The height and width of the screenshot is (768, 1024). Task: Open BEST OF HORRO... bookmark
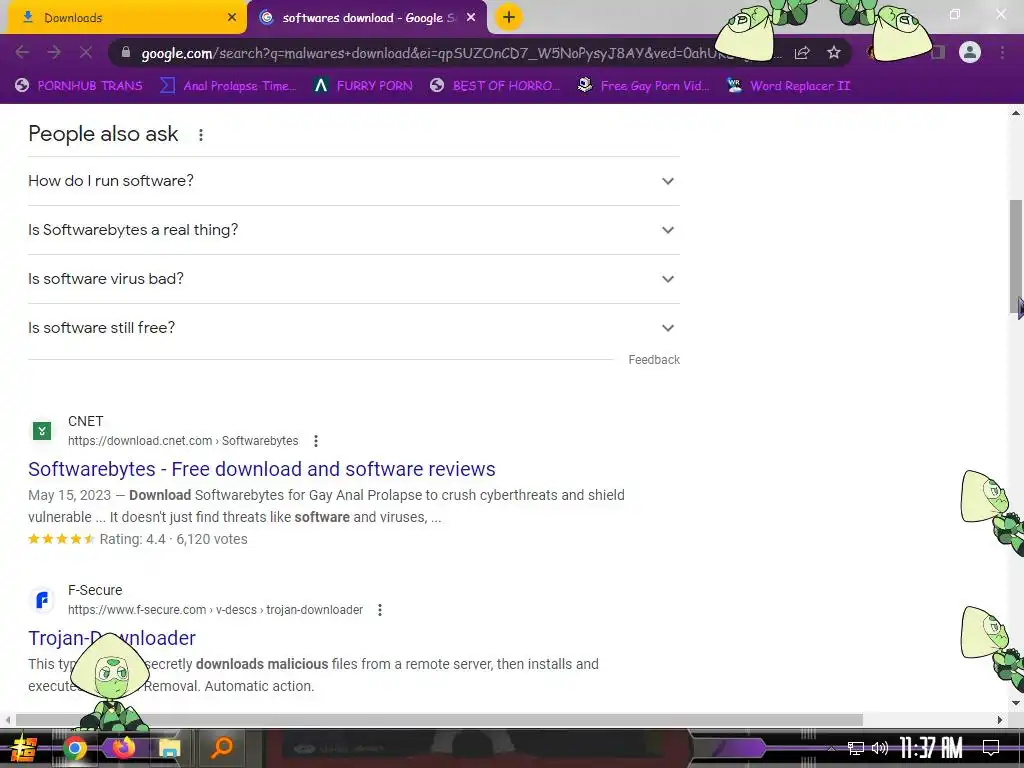click(495, 86)
